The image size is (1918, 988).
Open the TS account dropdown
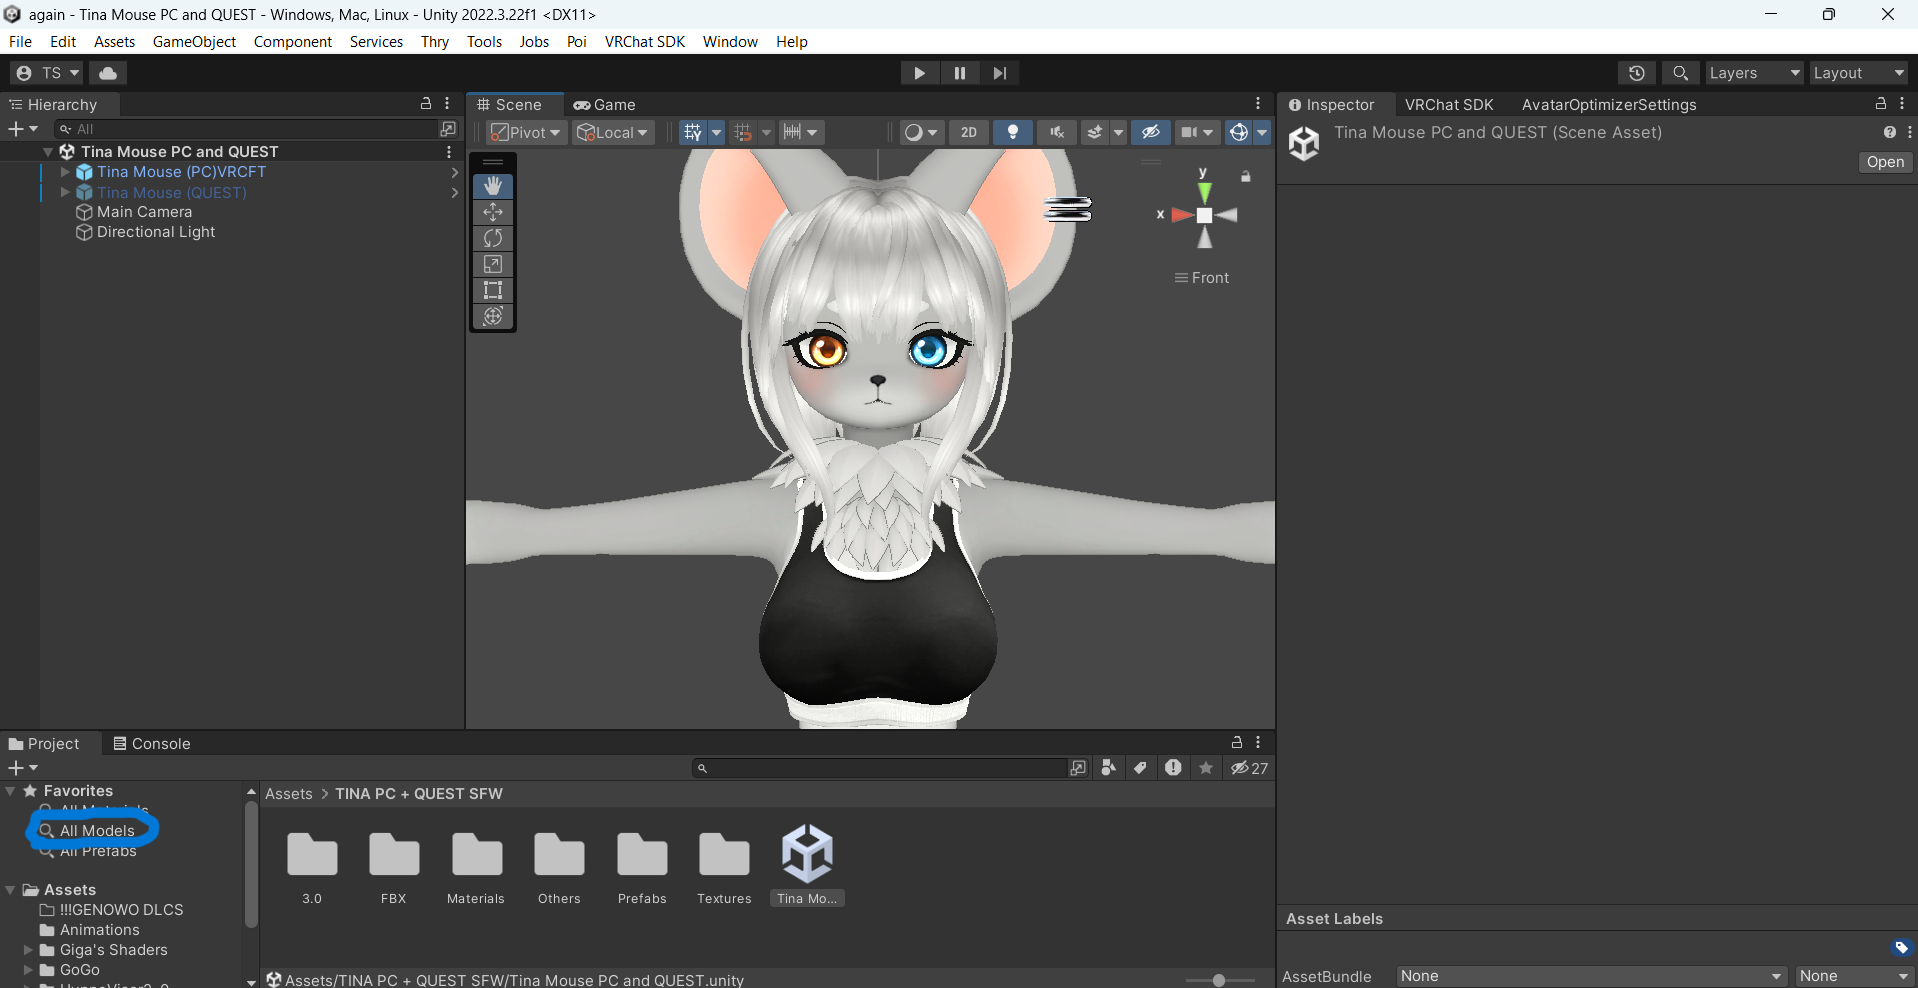click(x=47, y=73)
